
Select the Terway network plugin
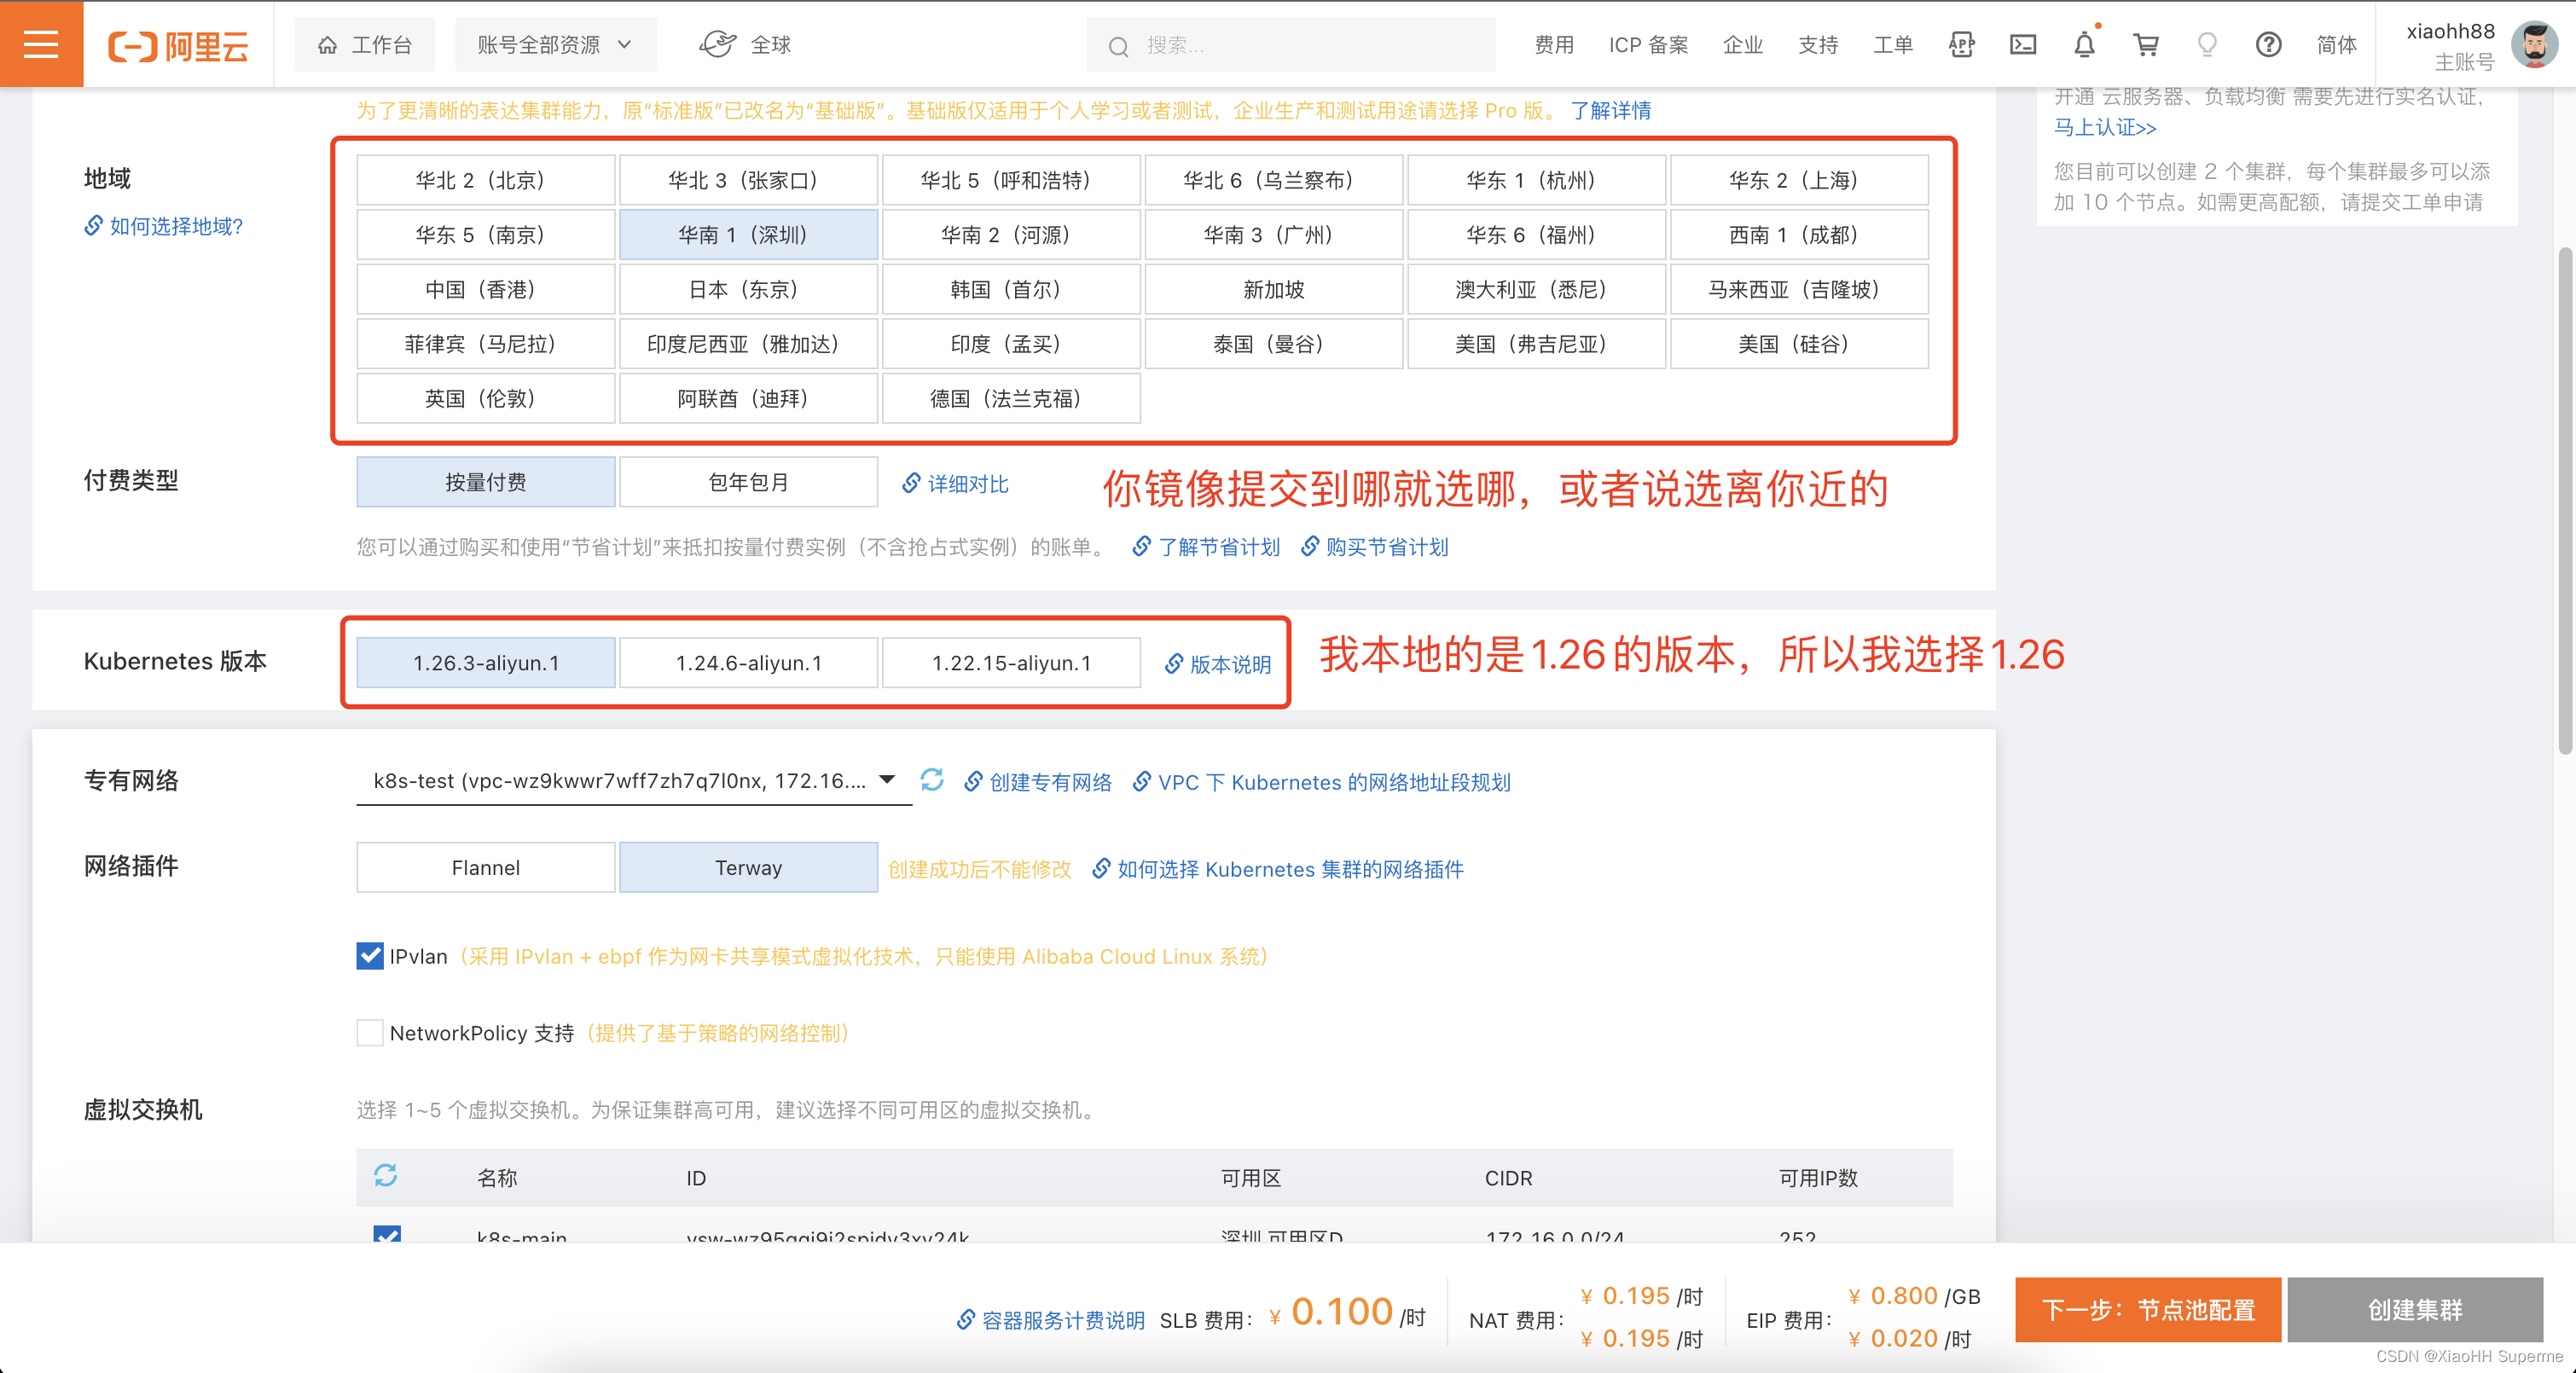(x=748, y=867)
